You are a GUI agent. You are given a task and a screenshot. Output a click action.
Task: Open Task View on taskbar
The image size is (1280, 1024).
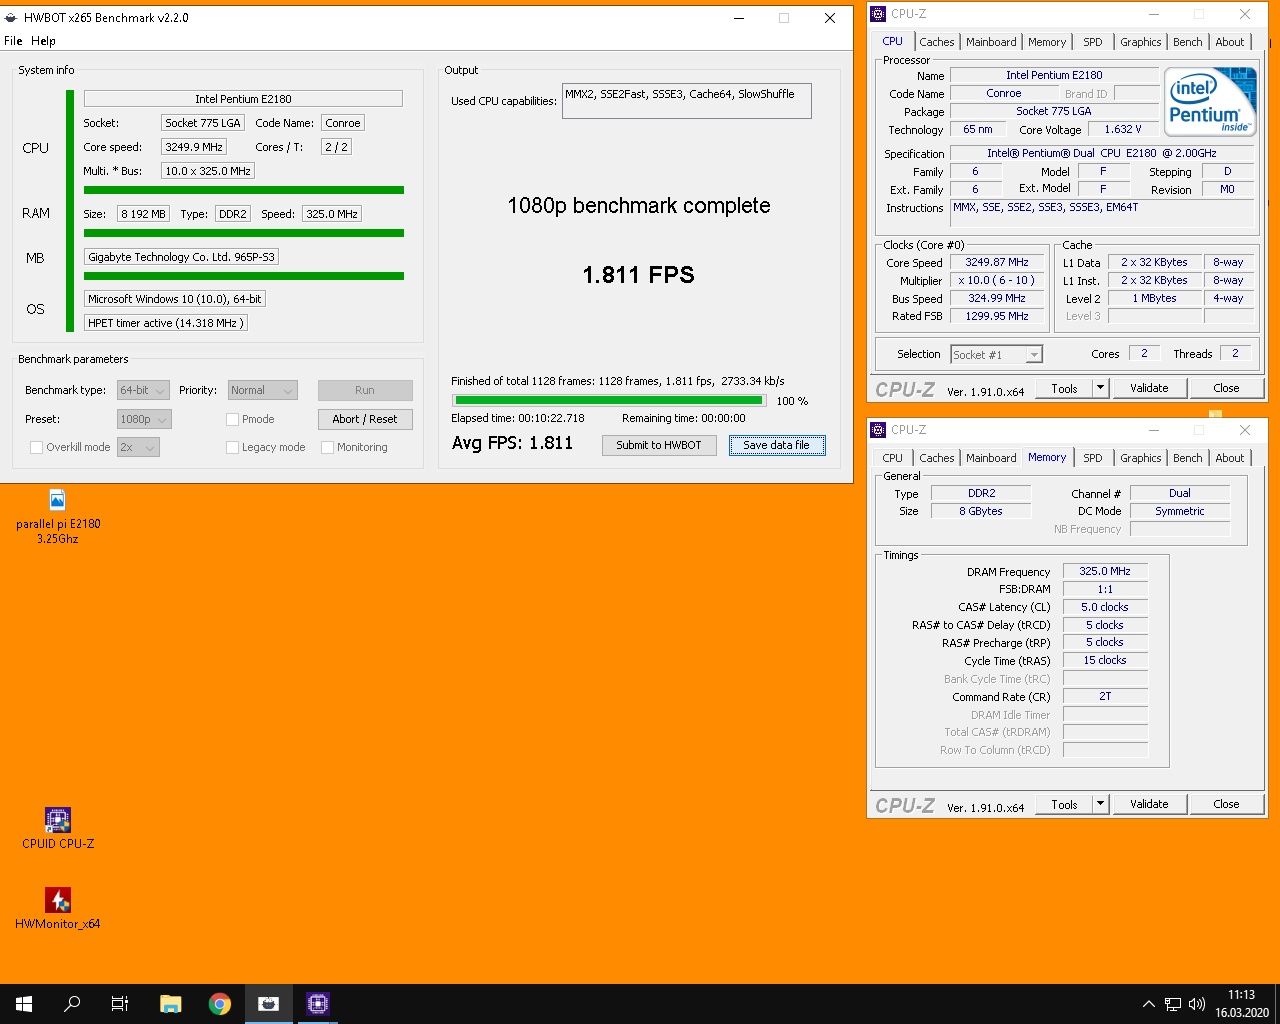tap(120, 1004)
